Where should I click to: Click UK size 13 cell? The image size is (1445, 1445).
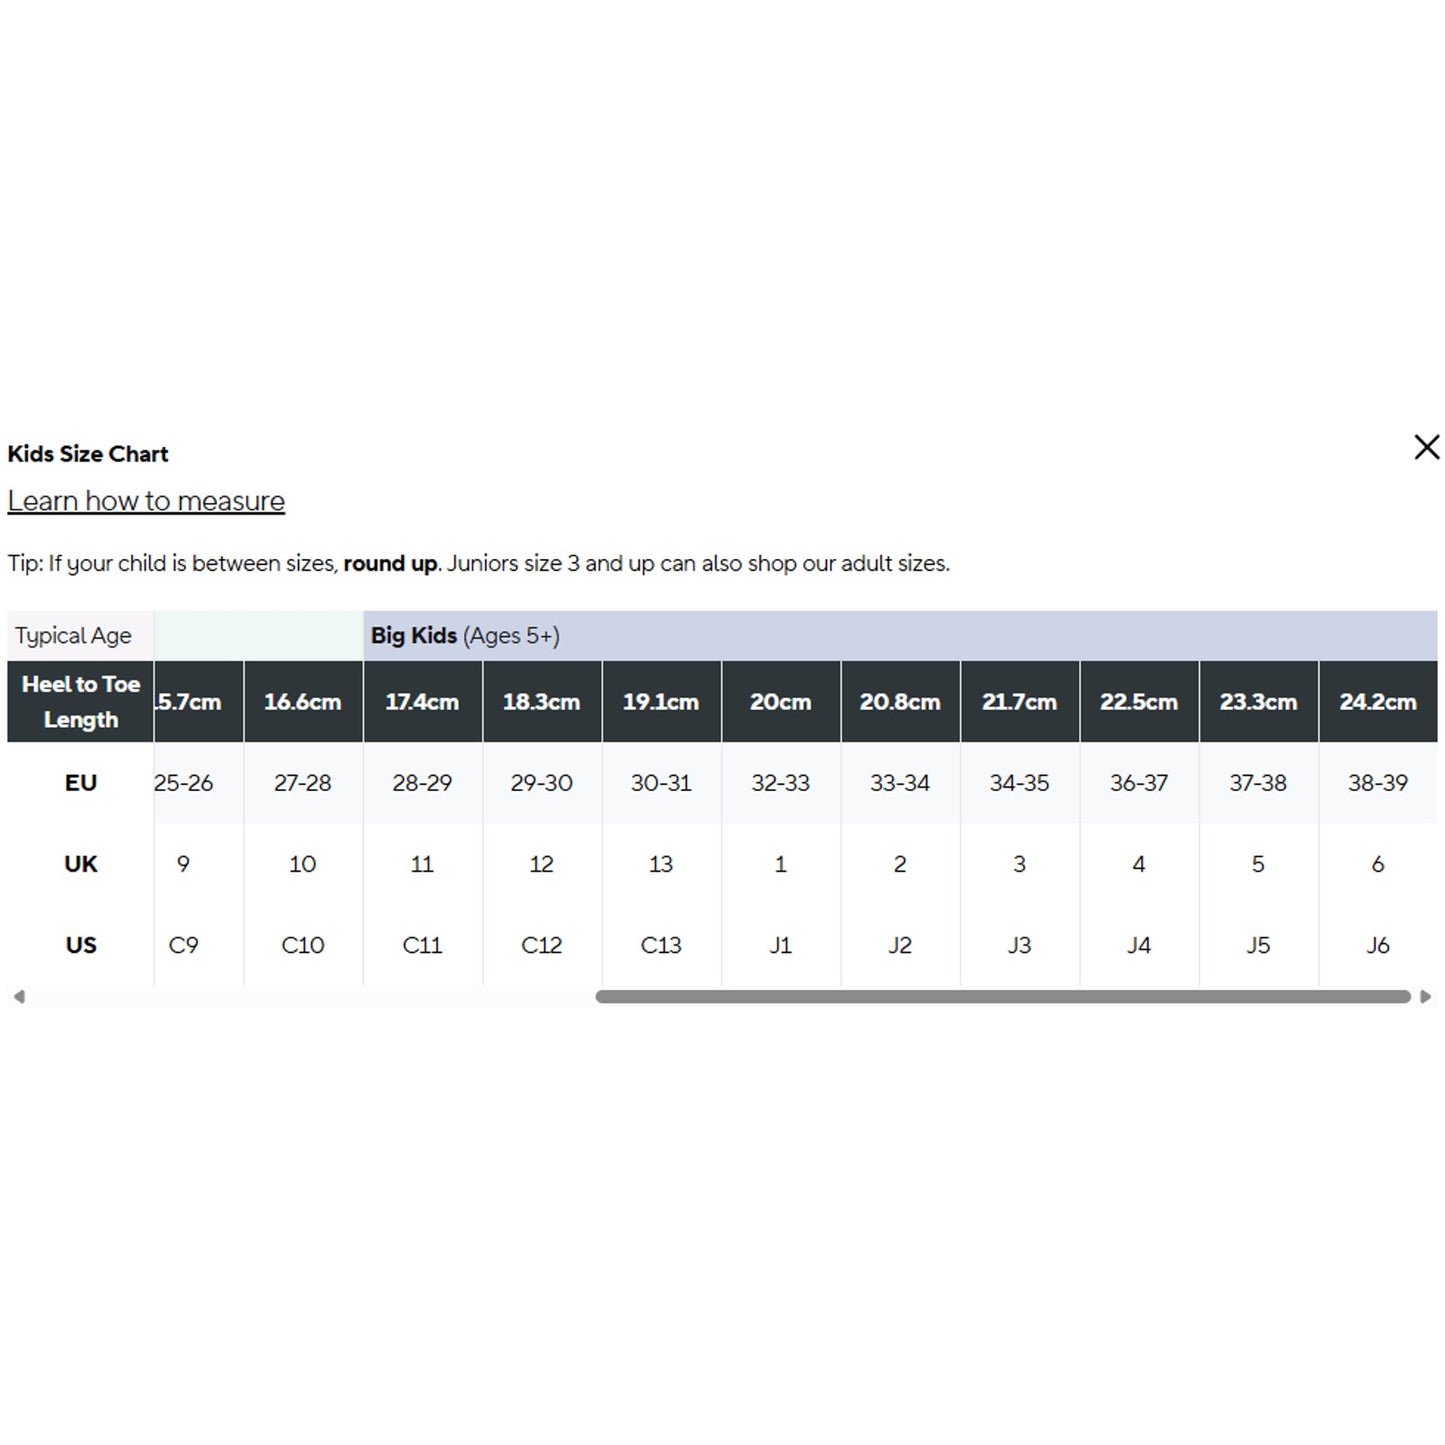click(x=661, y=864)
